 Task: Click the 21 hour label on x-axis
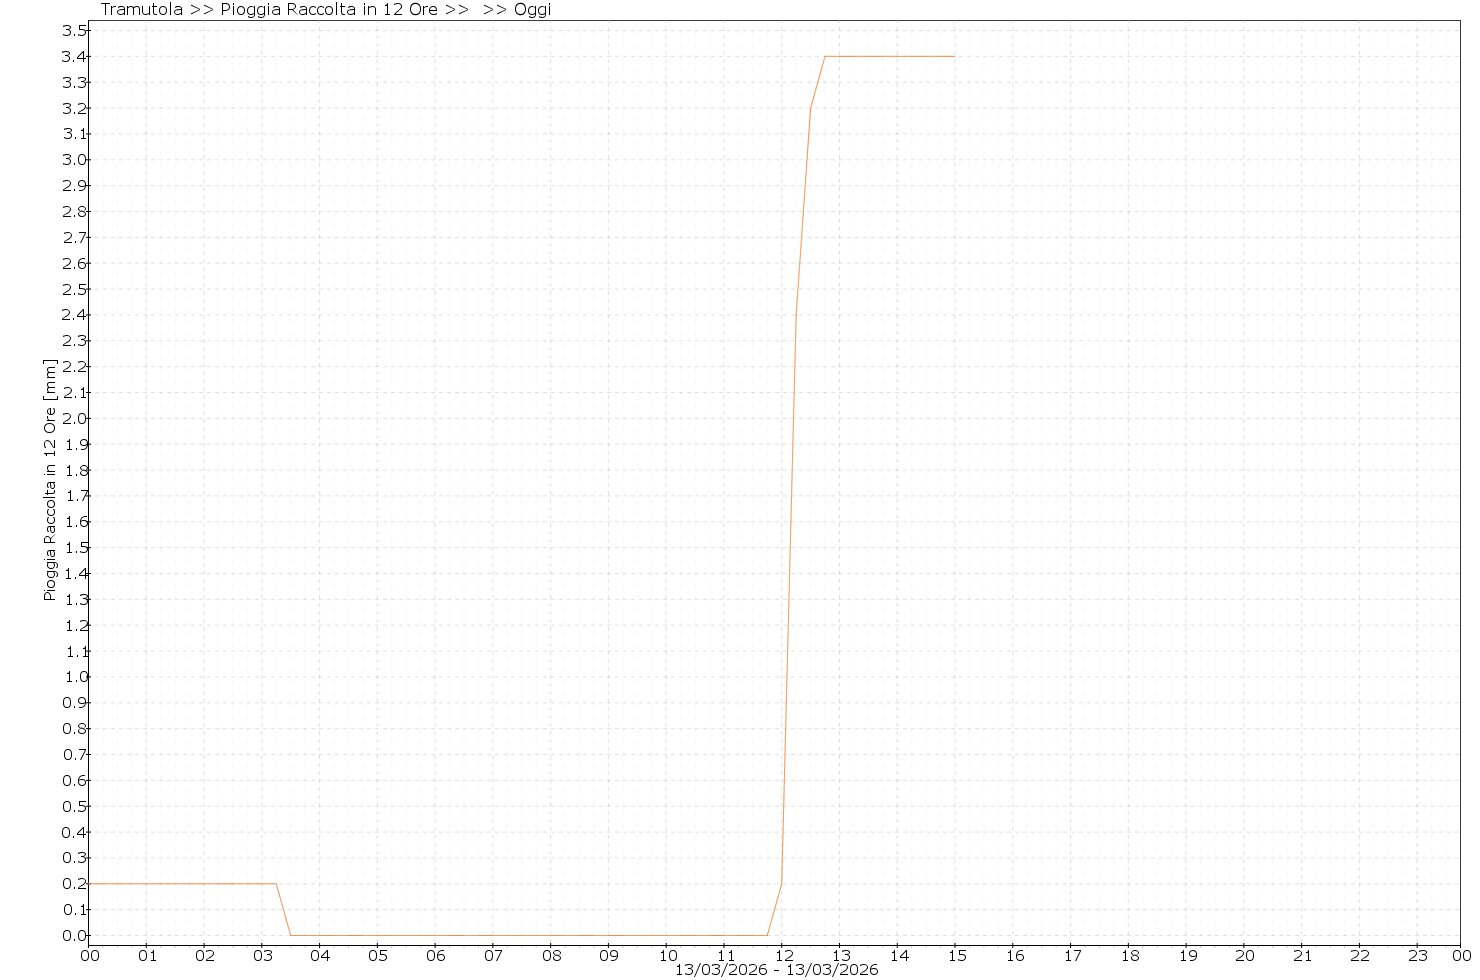1302,955
